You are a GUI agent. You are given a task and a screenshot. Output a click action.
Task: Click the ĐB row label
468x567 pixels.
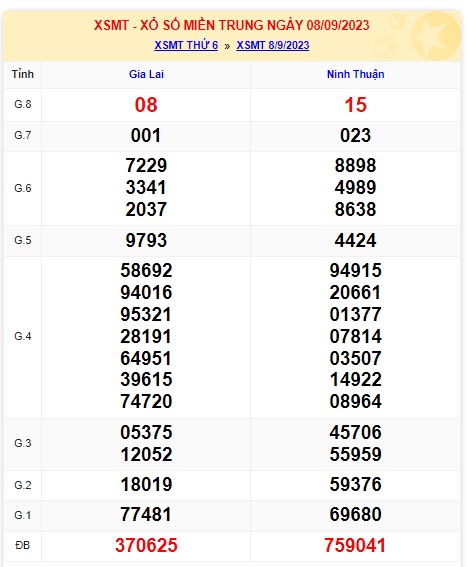pos(22,545)
